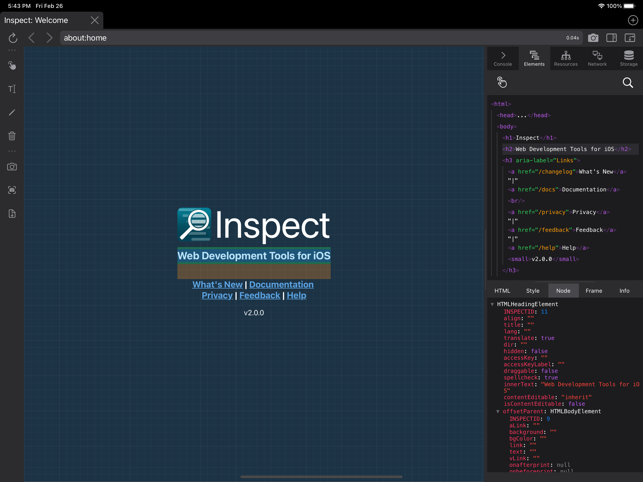Switch to the HTML subtab
Screen dimensions: 643x482
coord(502,290)
